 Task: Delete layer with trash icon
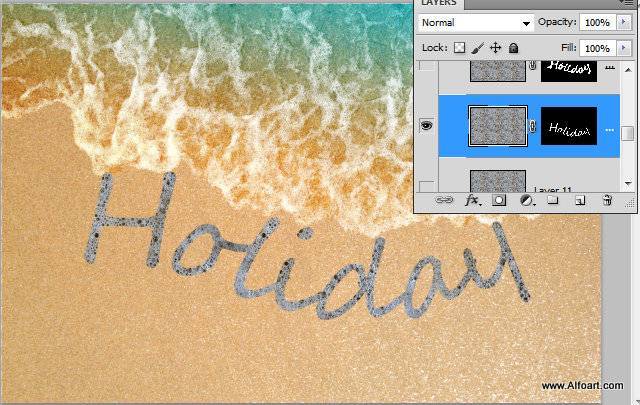pyautogui.click(x=606, y=201)
